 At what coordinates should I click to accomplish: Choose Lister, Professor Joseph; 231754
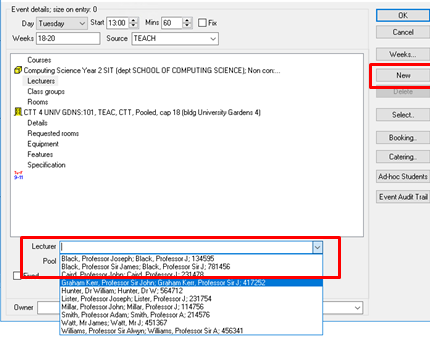point(191,299)
